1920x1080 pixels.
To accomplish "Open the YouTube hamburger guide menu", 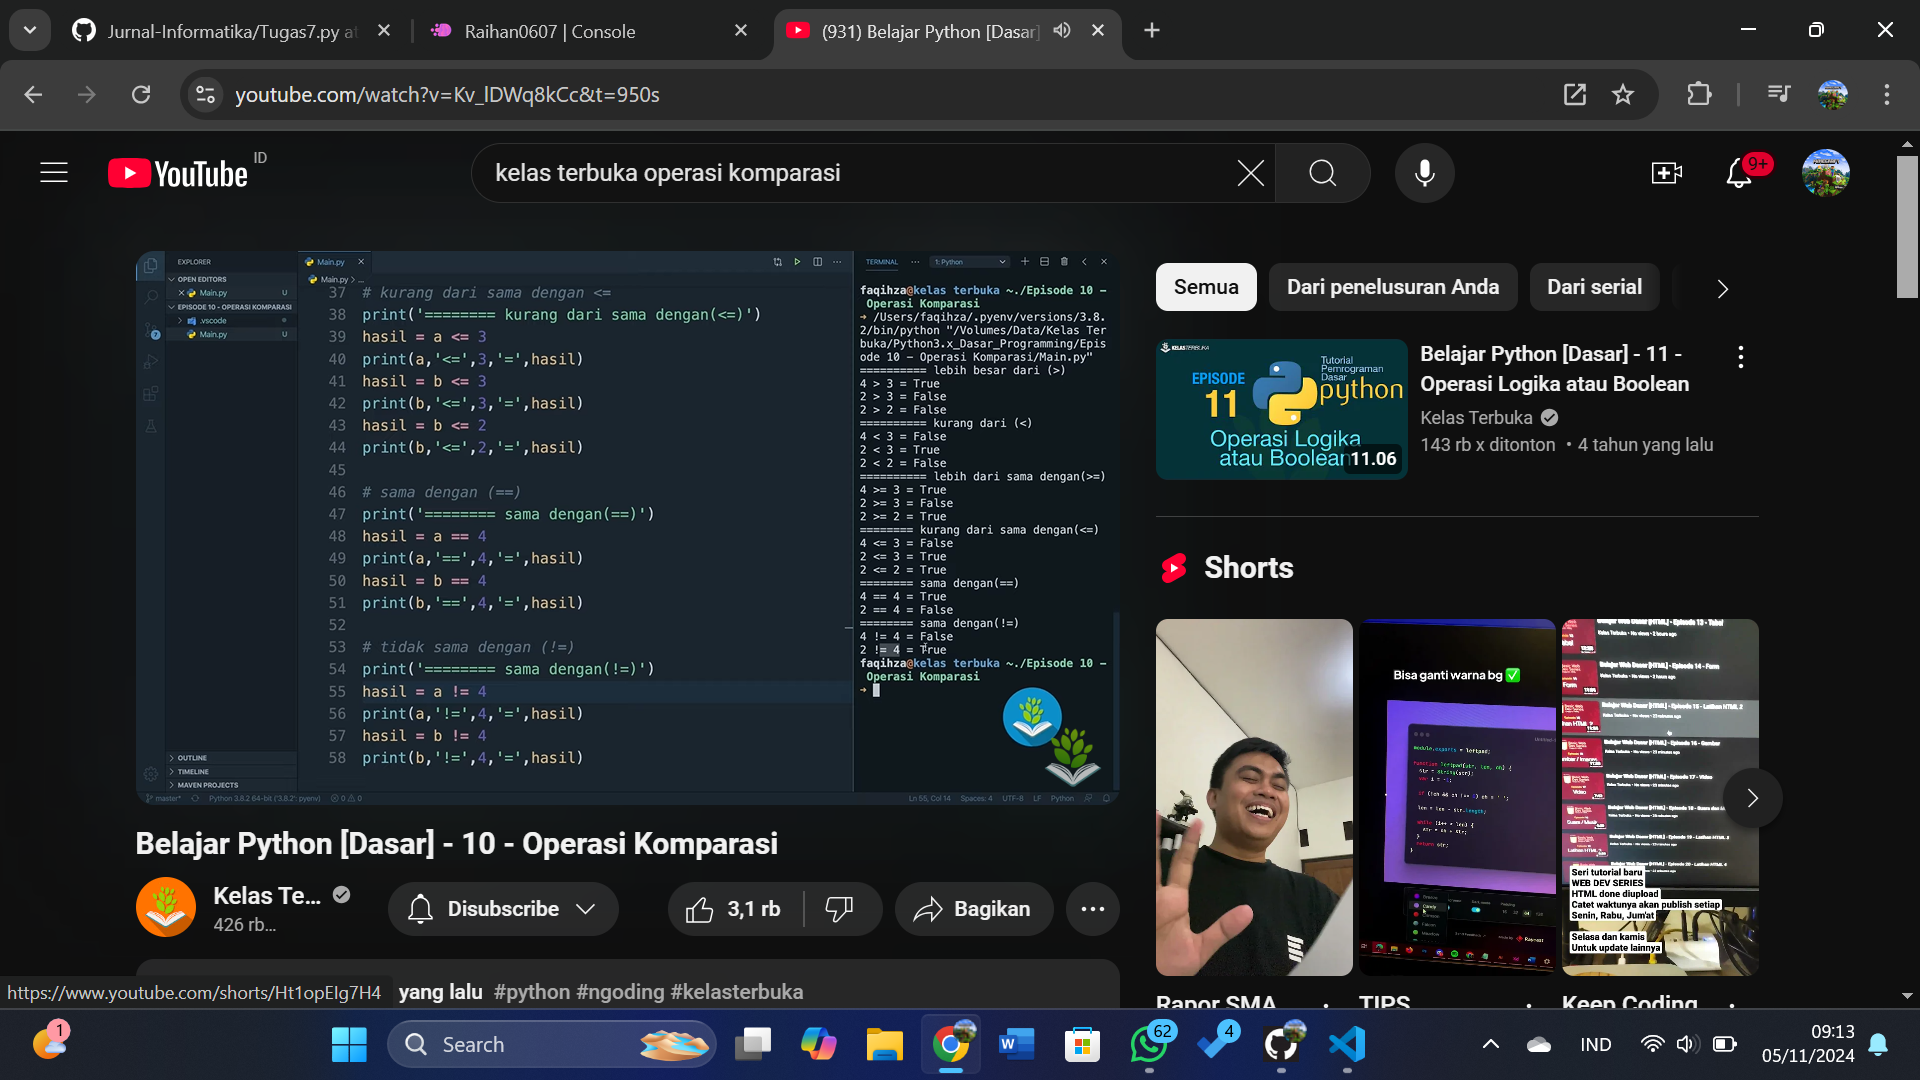I will (54, 173).
